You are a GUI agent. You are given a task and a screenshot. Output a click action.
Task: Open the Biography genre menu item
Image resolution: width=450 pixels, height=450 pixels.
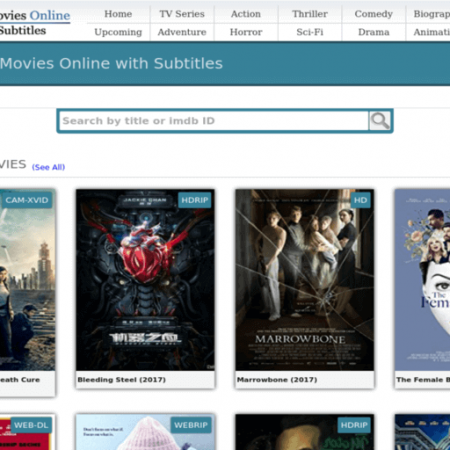432,14
